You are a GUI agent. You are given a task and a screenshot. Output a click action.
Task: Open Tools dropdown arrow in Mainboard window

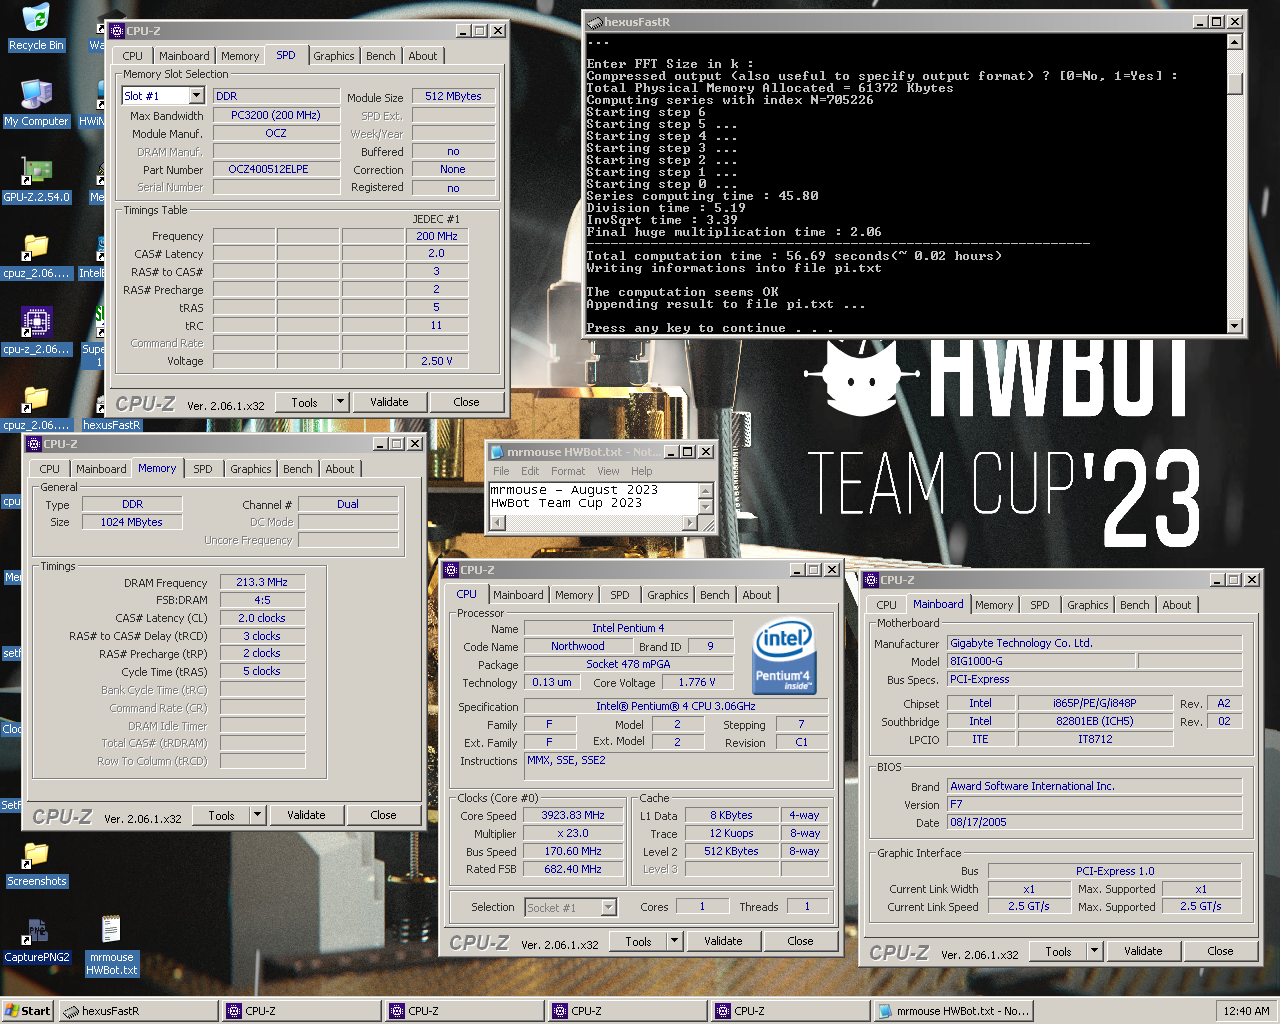tap(1095, 951)
